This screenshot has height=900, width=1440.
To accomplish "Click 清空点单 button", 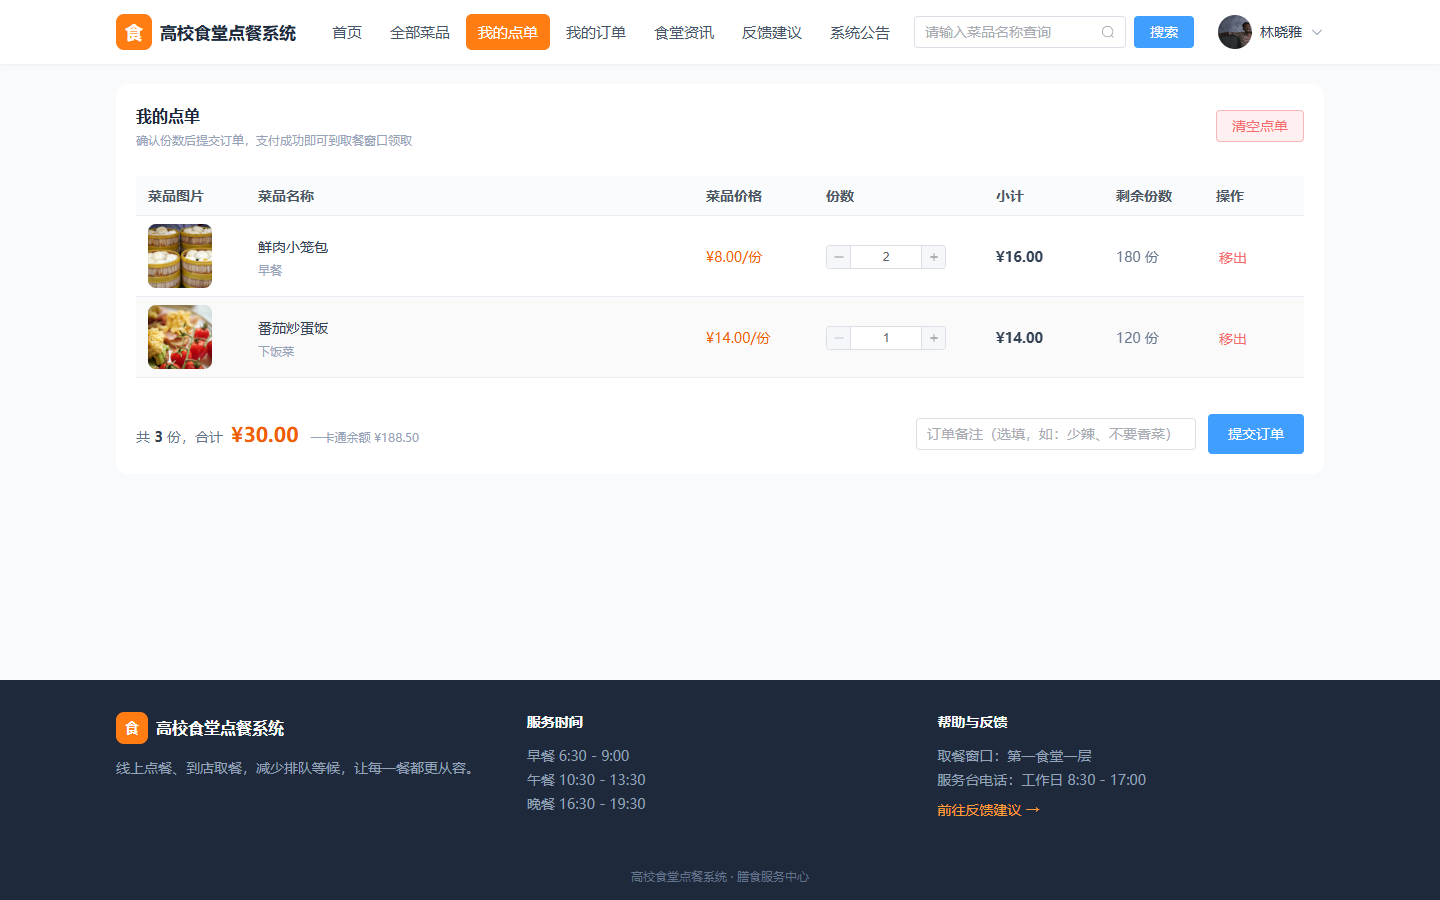I will pos(1260,126).
